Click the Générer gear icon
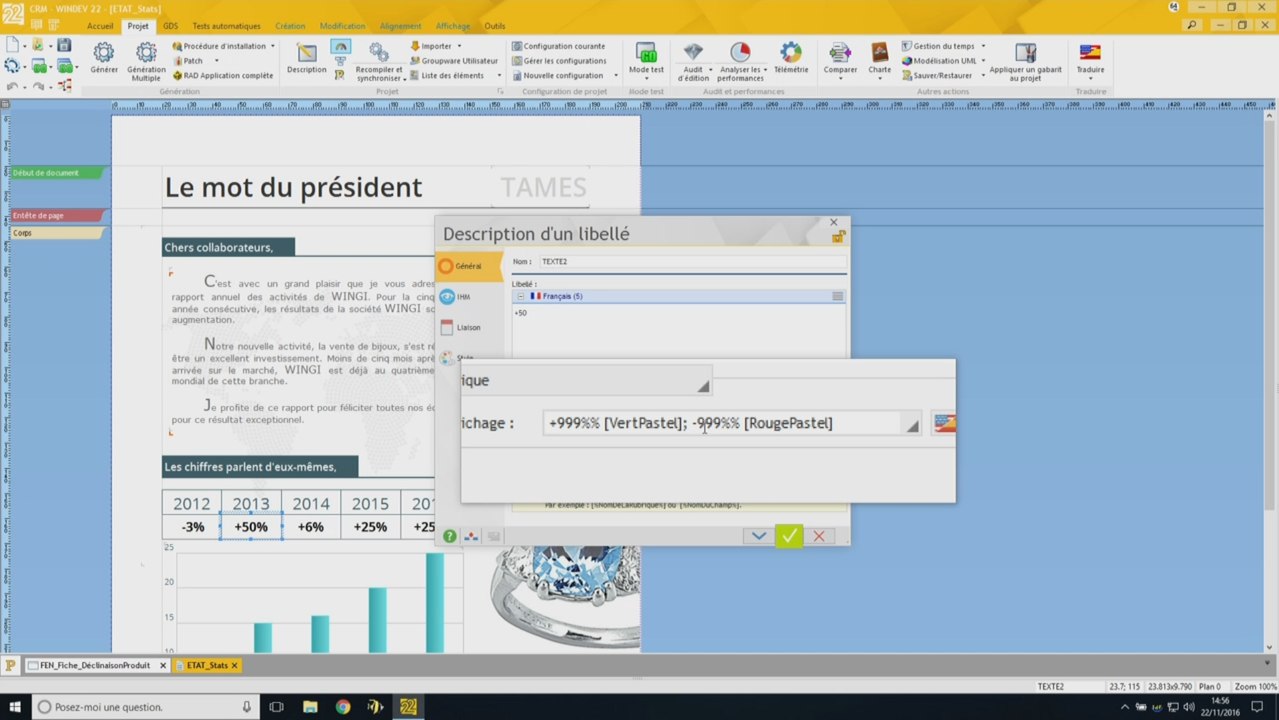Viewport: 1279px width, 720px height. click(104, 52)
